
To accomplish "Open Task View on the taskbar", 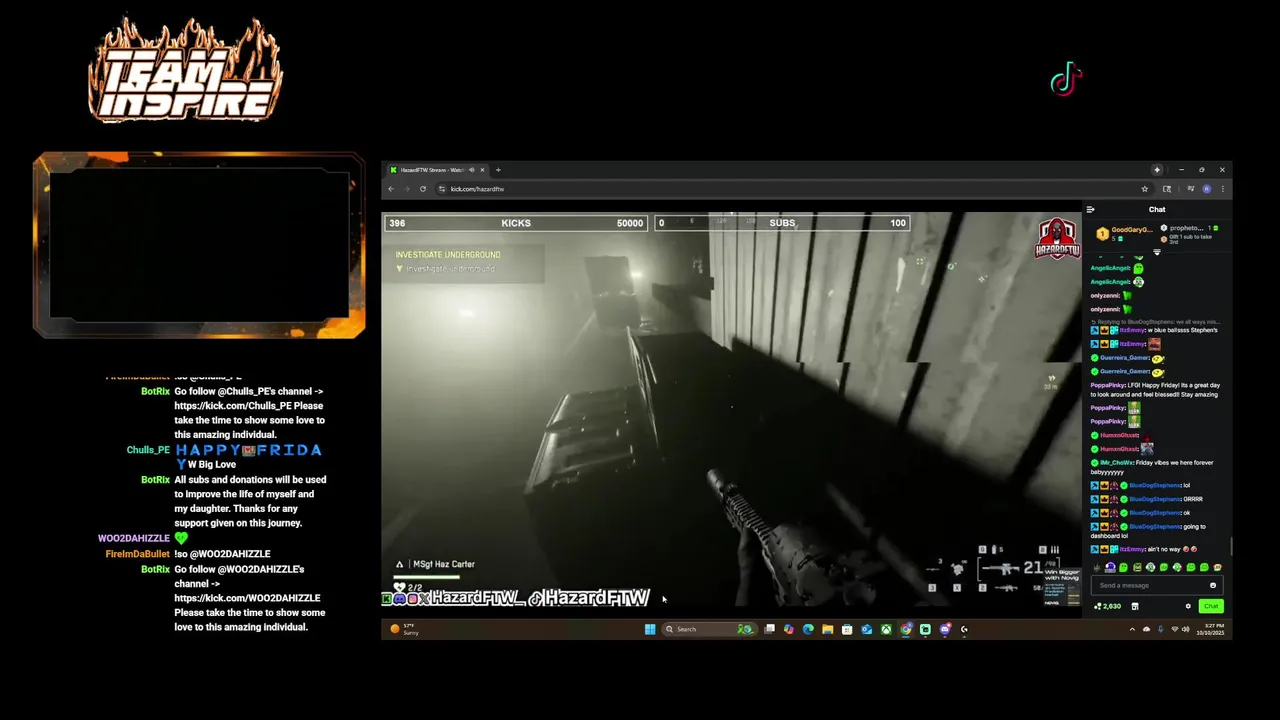I will 769,629.
